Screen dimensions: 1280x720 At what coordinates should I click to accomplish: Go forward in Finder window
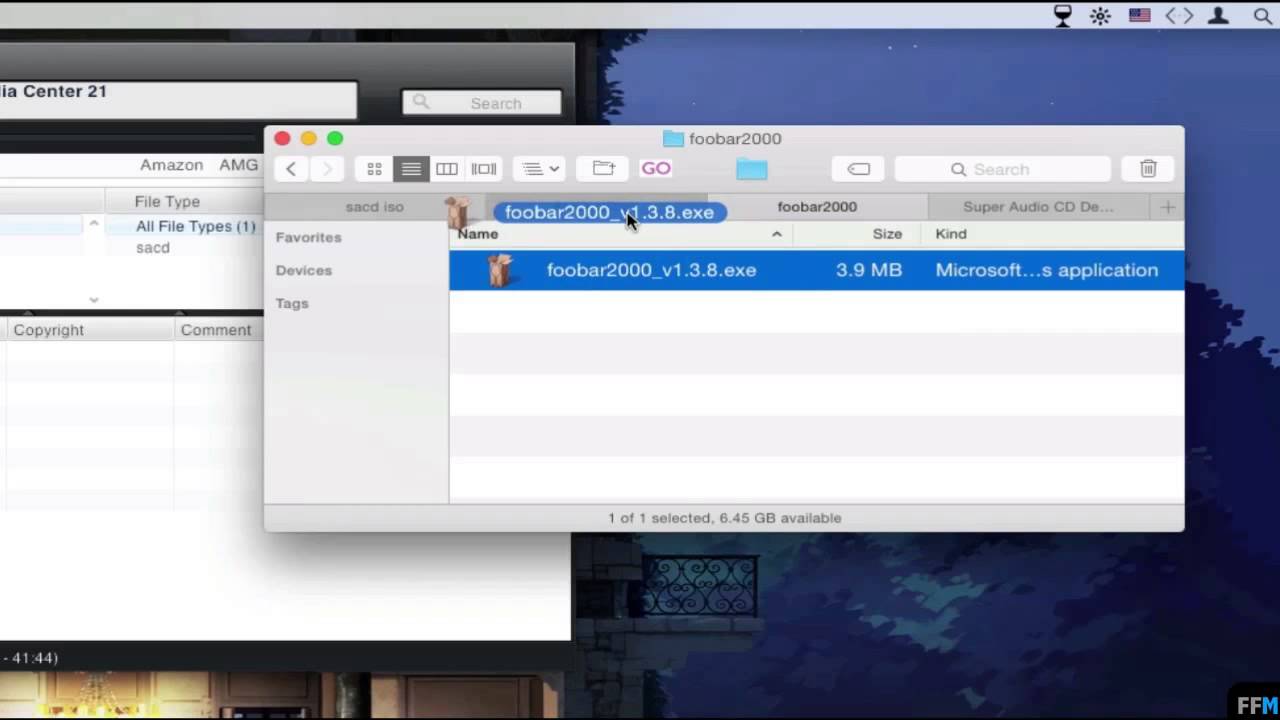(327, 169)
